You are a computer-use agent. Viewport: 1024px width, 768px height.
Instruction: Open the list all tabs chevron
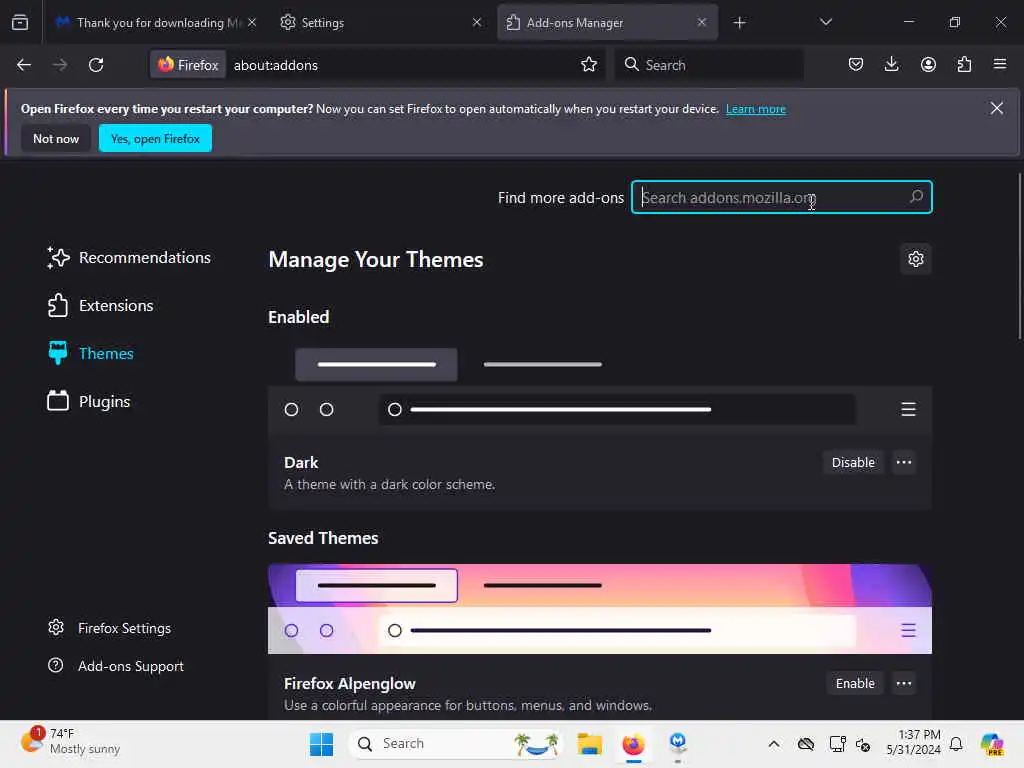point(826,22)
